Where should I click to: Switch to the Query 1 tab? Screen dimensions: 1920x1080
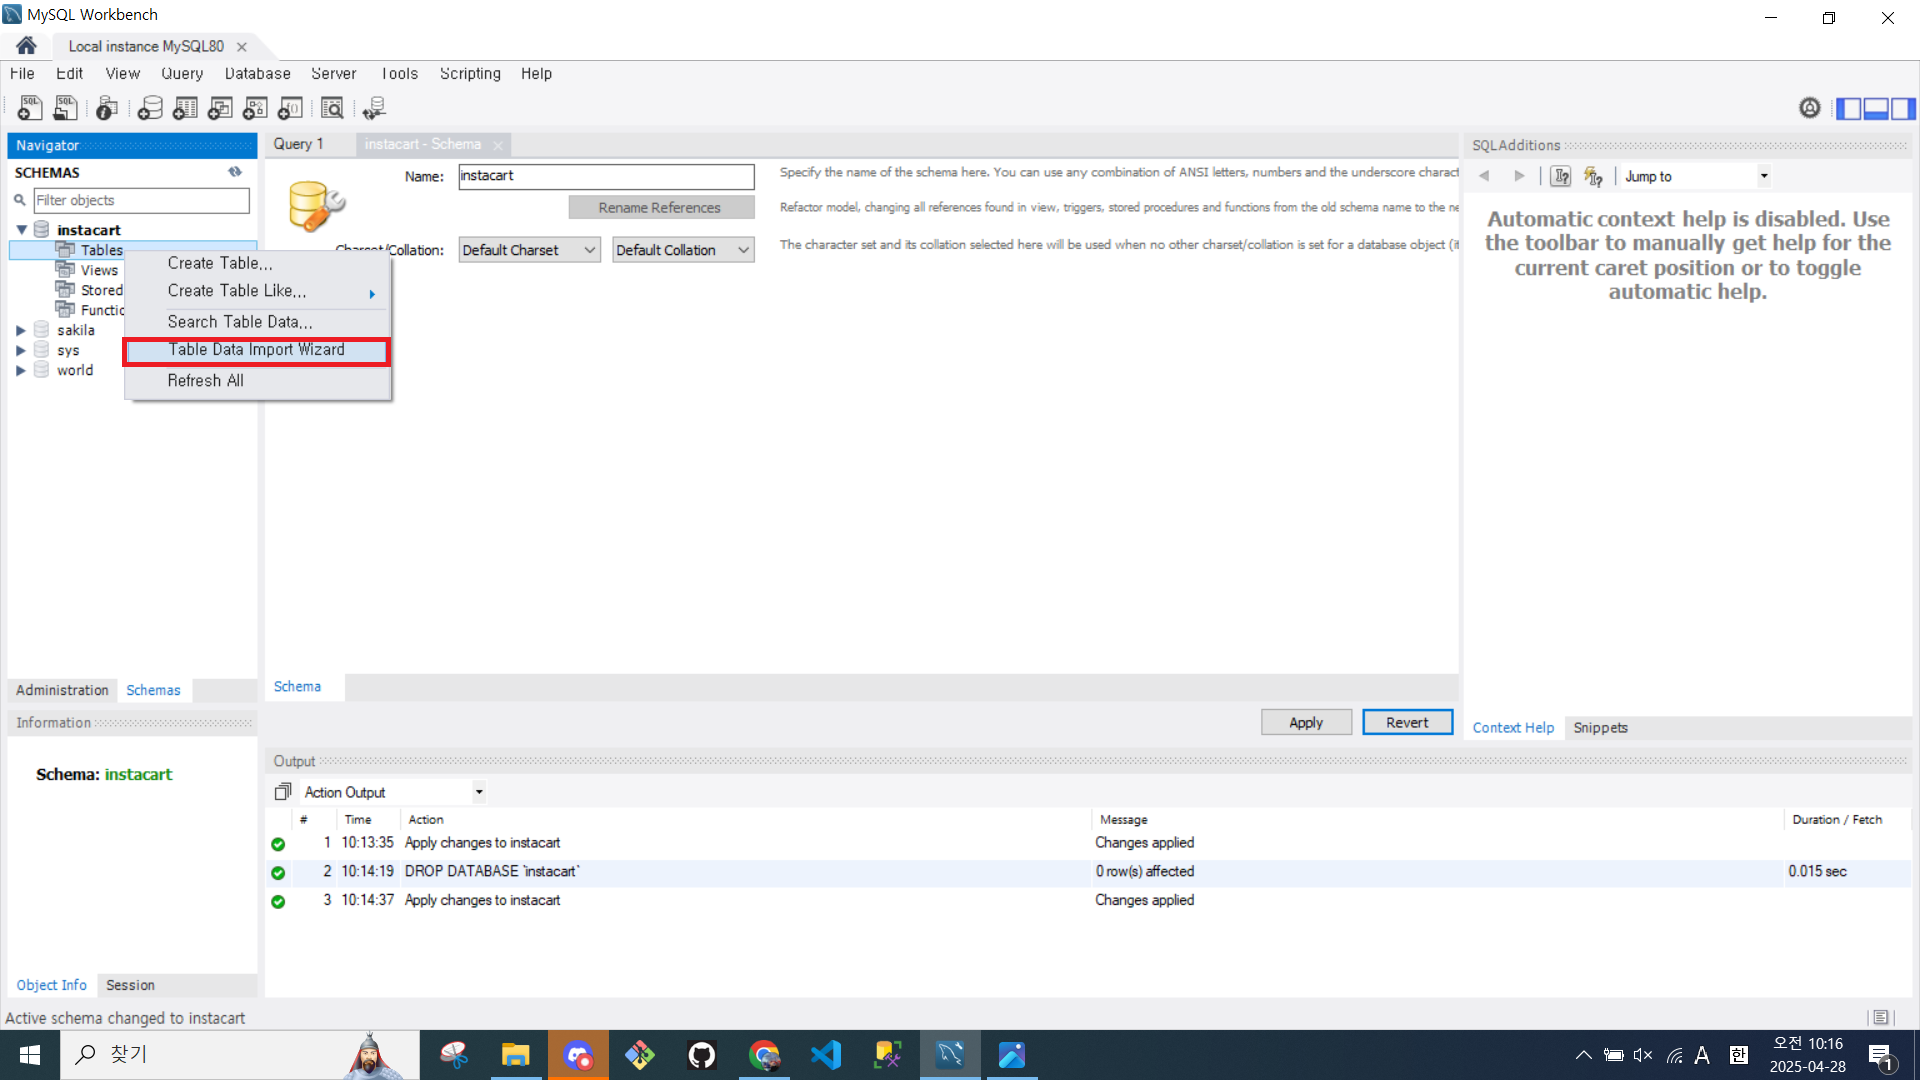pyautogui.click(x=298, y=144)
